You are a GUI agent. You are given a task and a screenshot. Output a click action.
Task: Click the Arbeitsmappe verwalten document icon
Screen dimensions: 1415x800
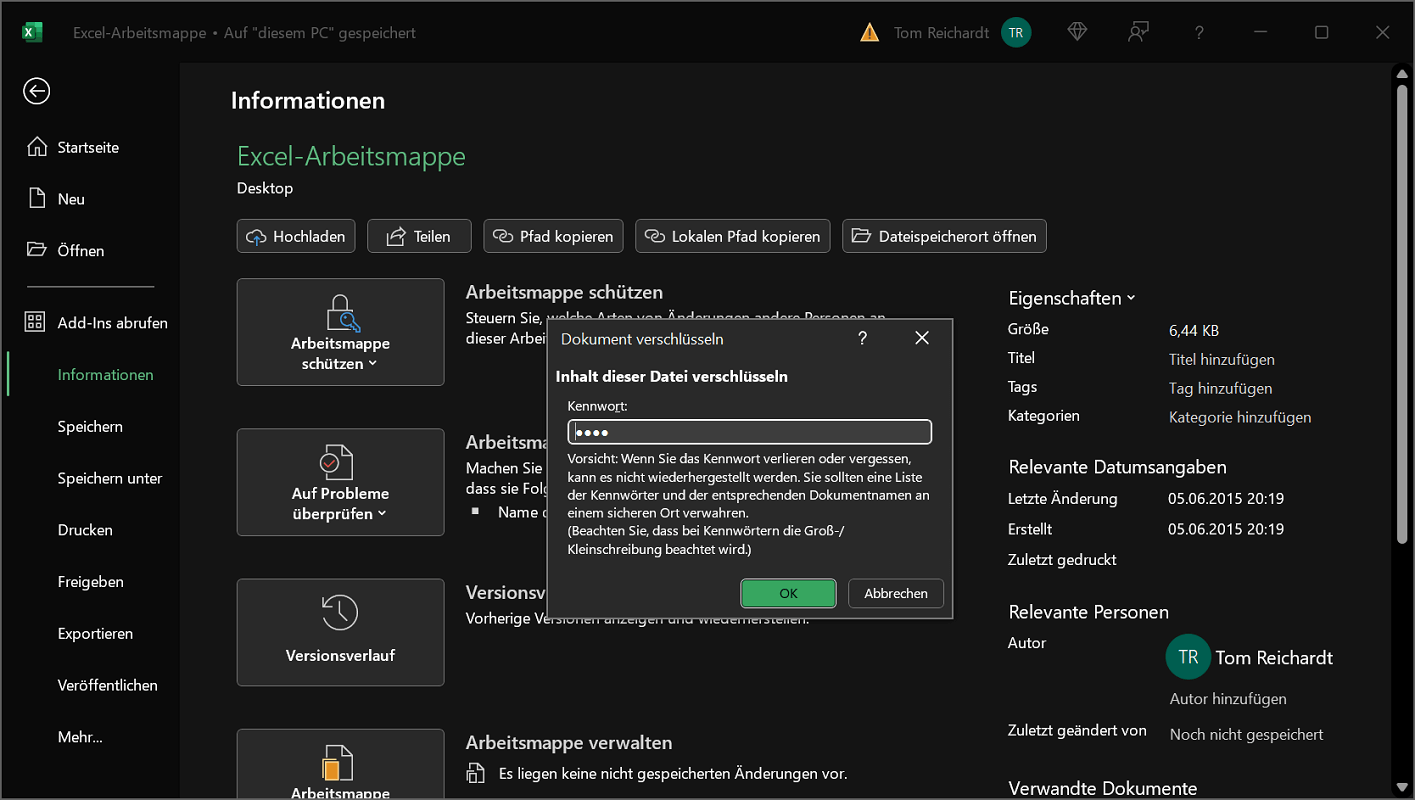pyautogui.click(x=476, y=773)
